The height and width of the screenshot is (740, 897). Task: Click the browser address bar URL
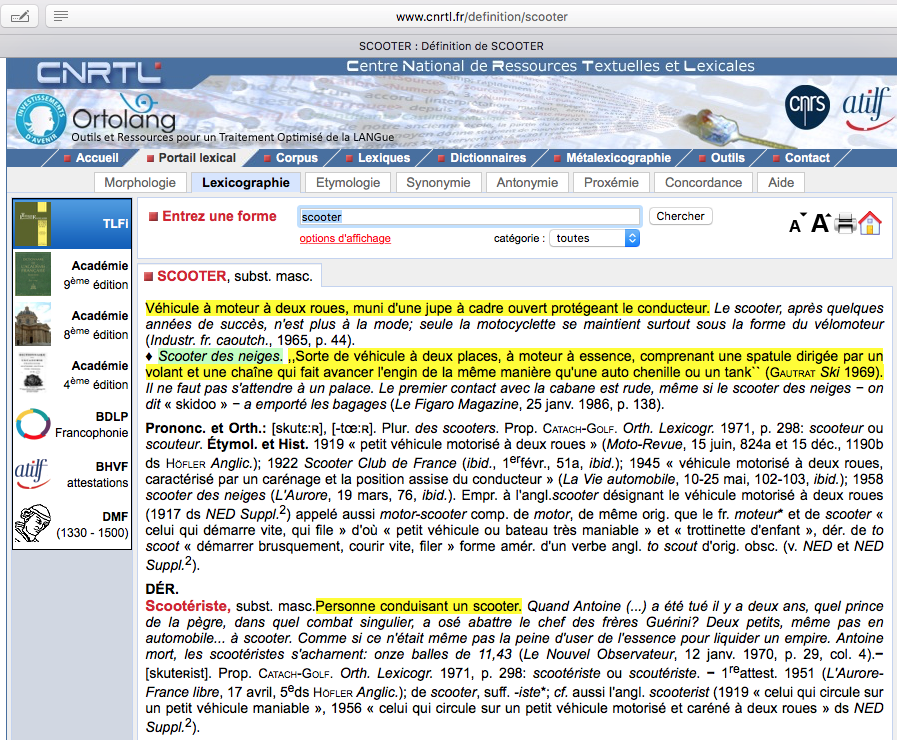pyautogui.click(x=482, y=17)
